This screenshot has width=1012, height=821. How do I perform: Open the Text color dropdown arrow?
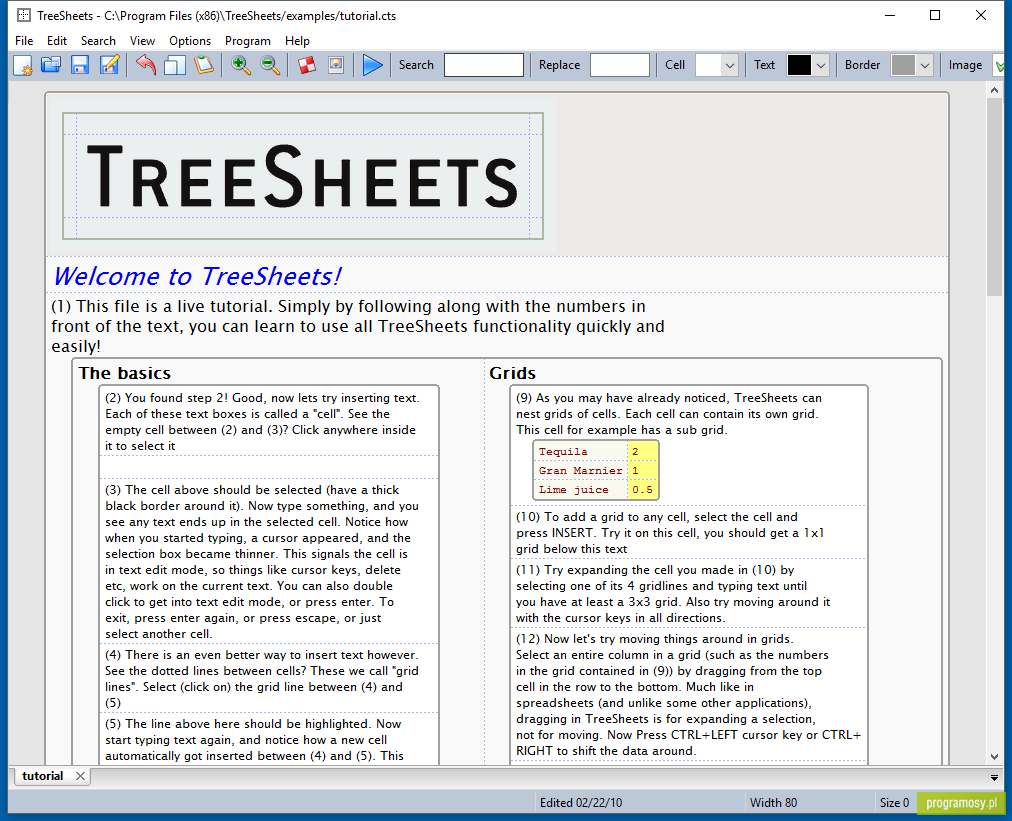[x=821, y=65]
